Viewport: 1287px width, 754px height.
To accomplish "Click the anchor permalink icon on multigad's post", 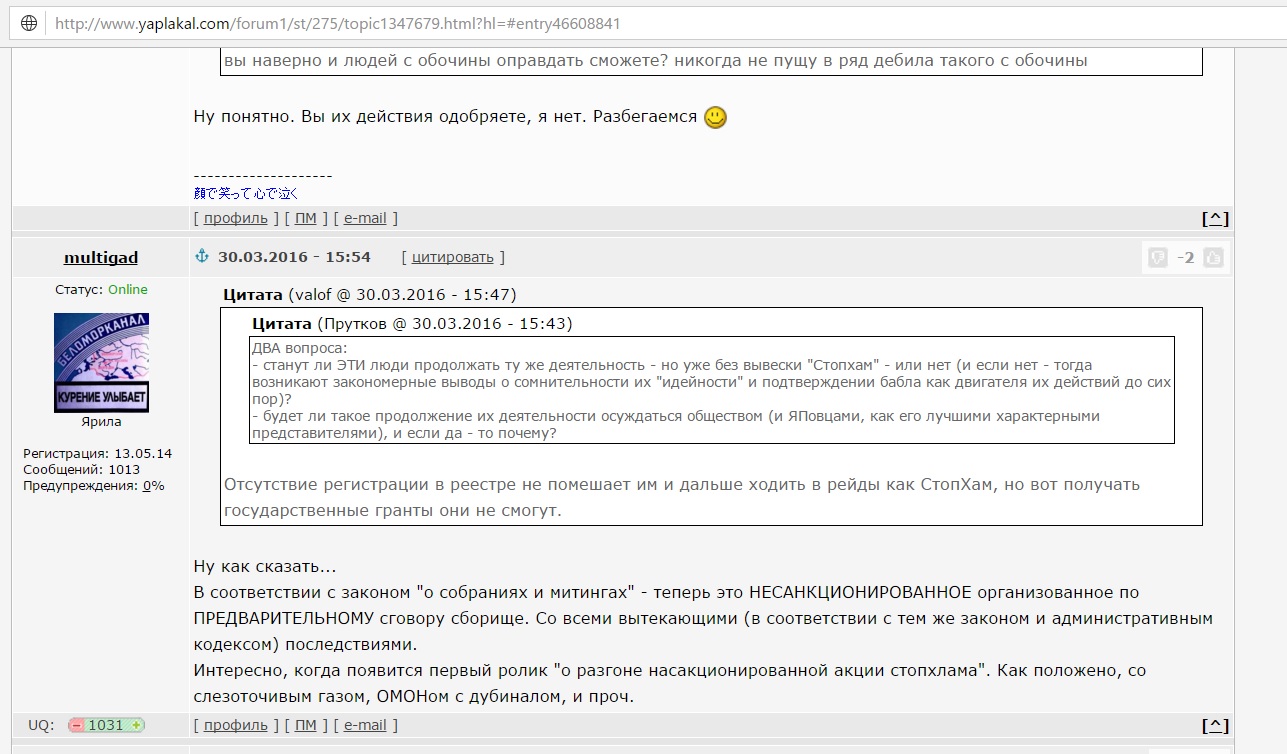I will coord(201,257).
